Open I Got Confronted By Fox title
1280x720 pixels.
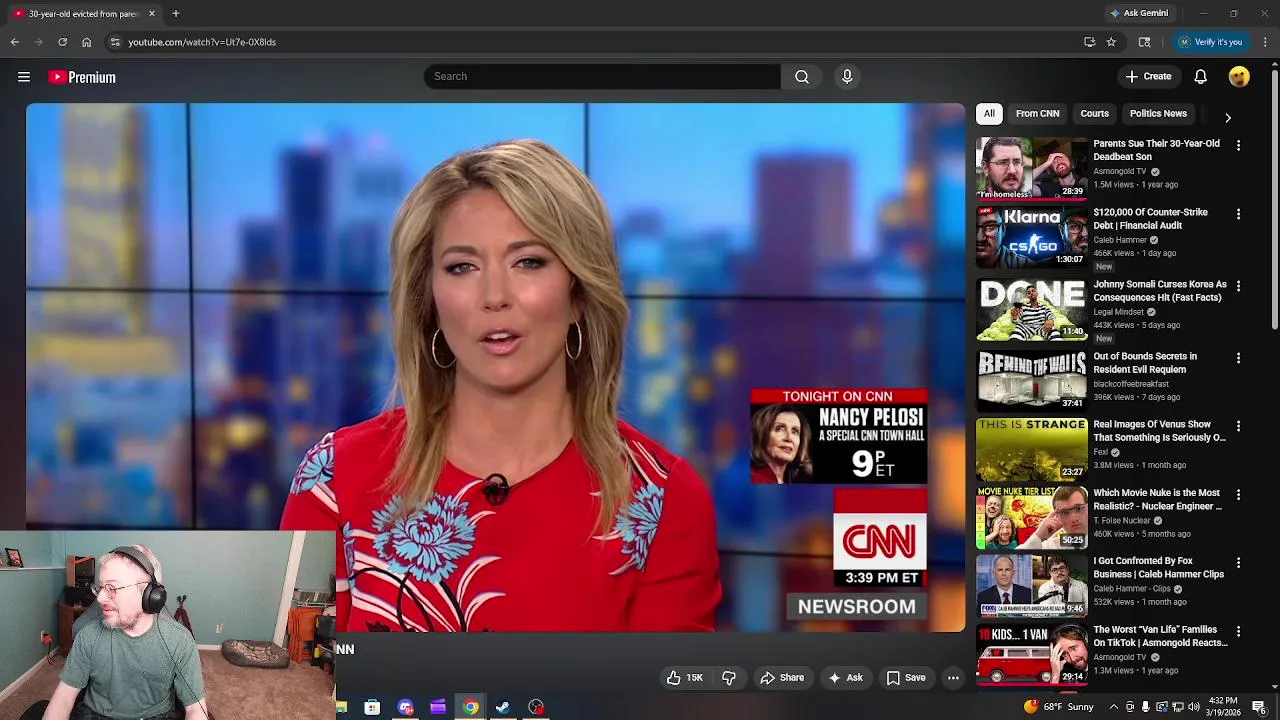[1158, 568]
